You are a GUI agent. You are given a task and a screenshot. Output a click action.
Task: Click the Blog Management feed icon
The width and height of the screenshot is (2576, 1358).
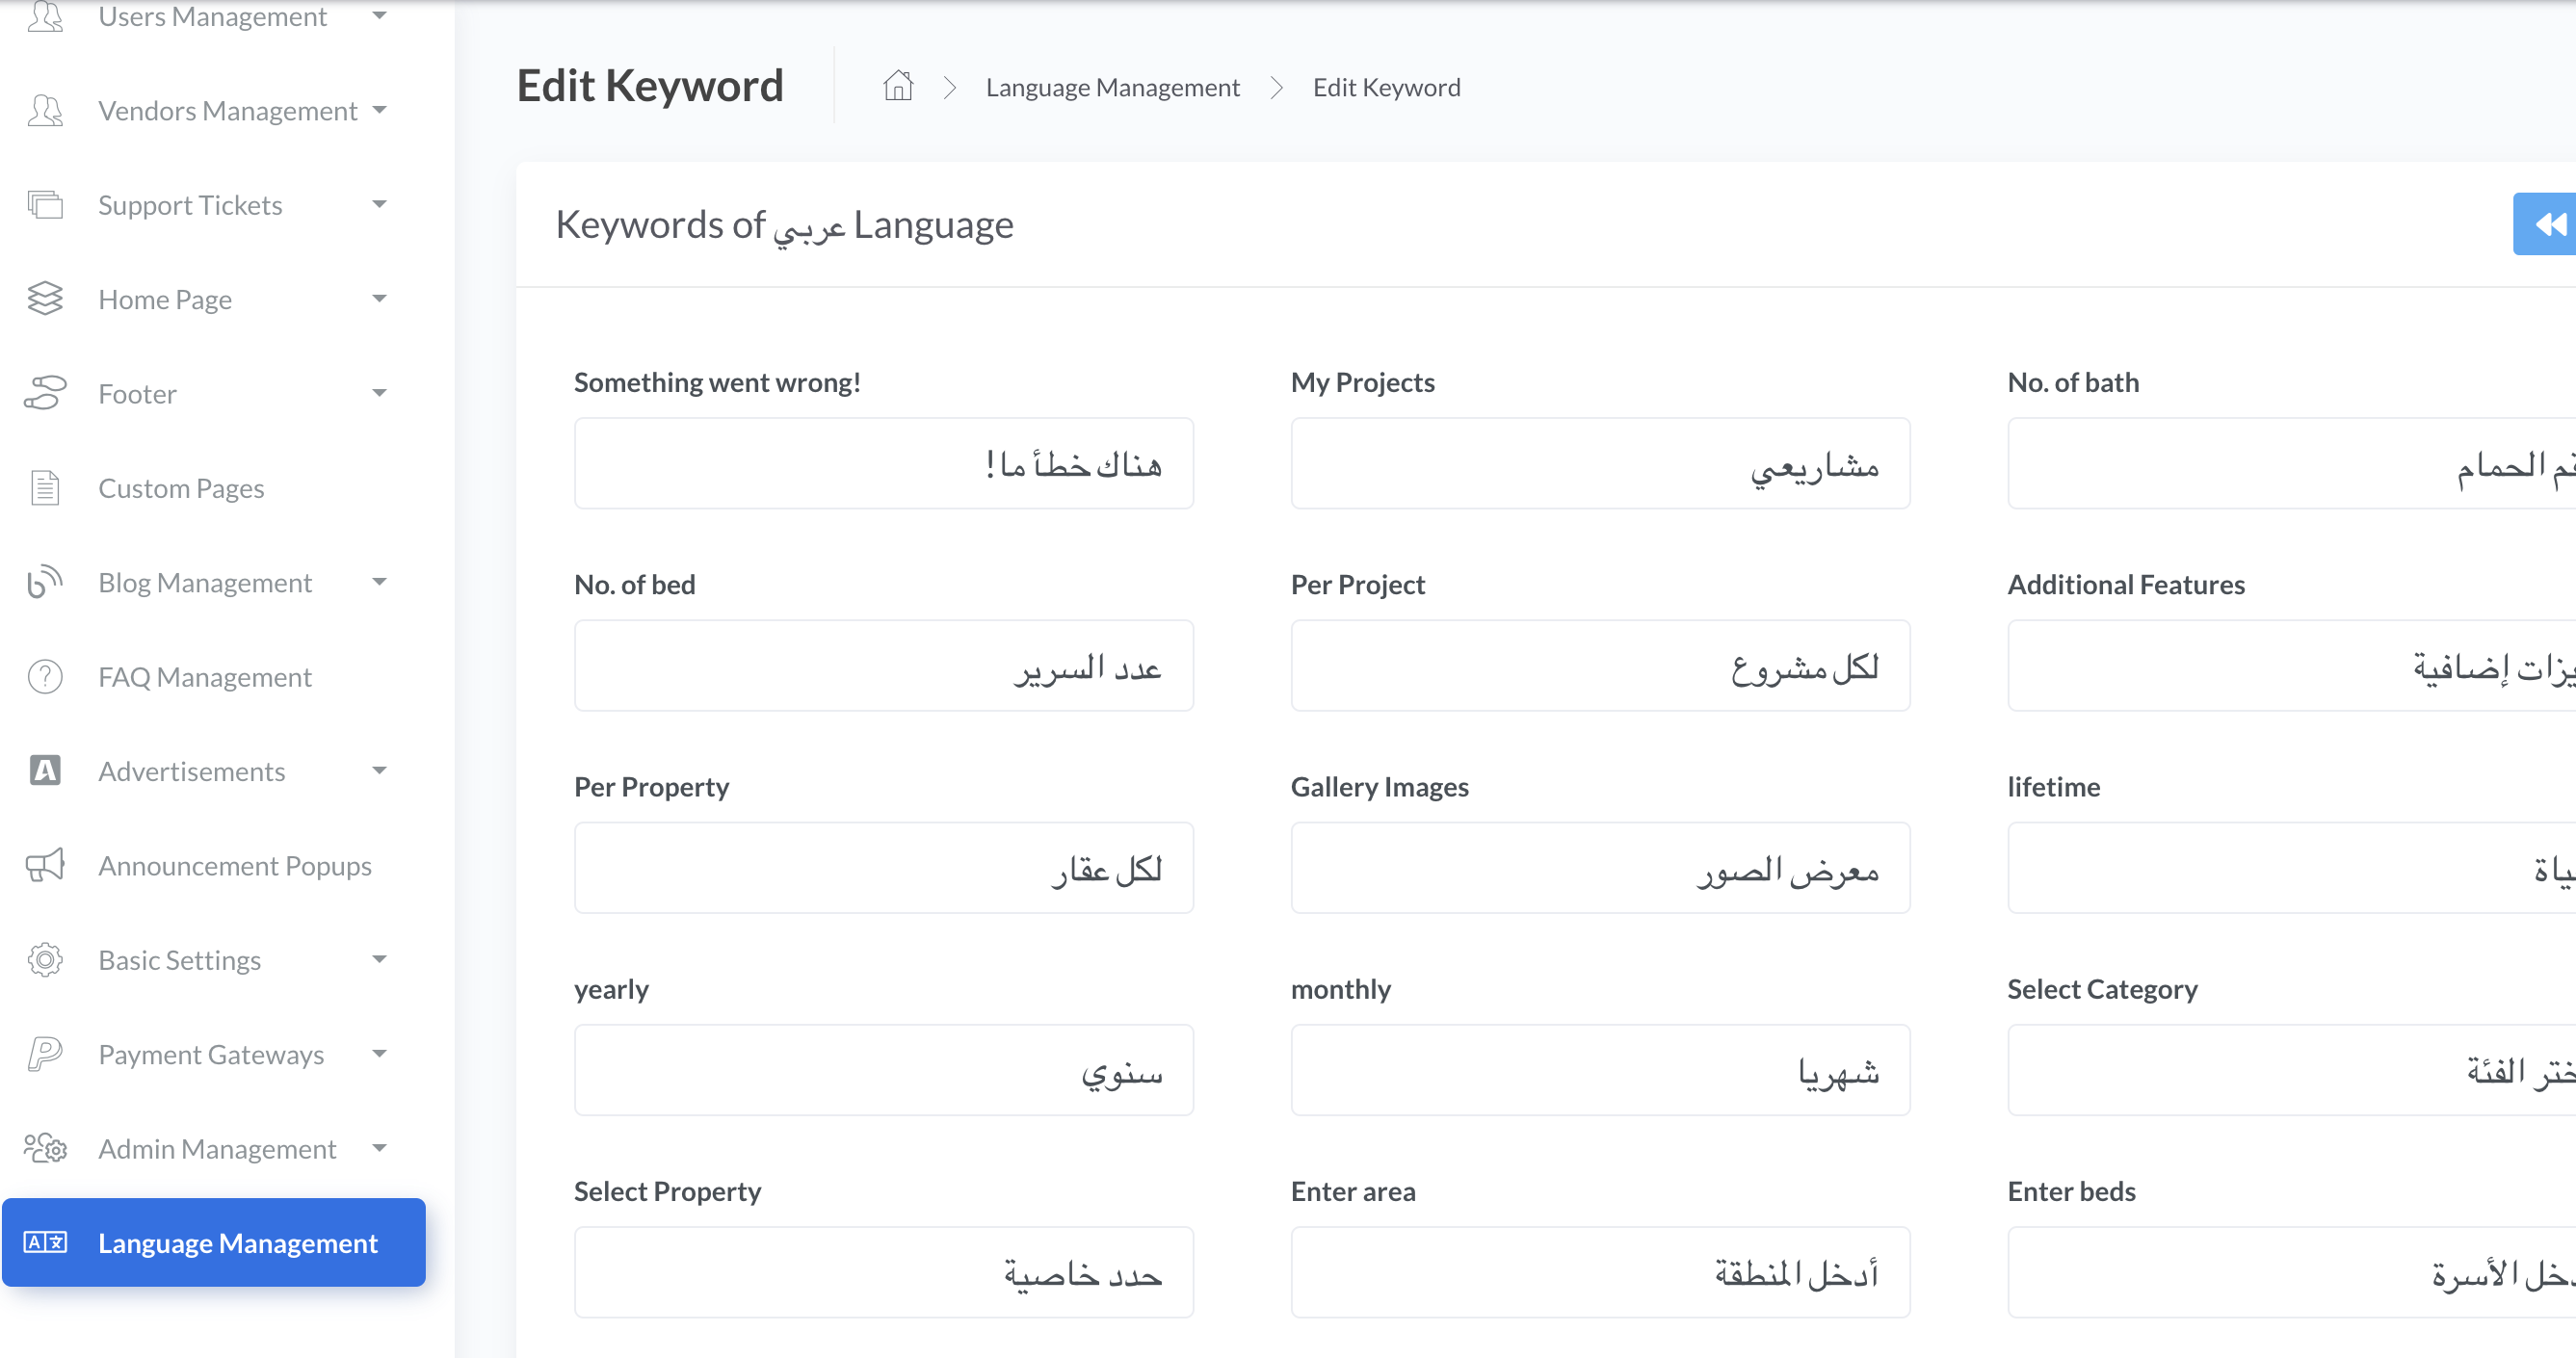point(45,582)
